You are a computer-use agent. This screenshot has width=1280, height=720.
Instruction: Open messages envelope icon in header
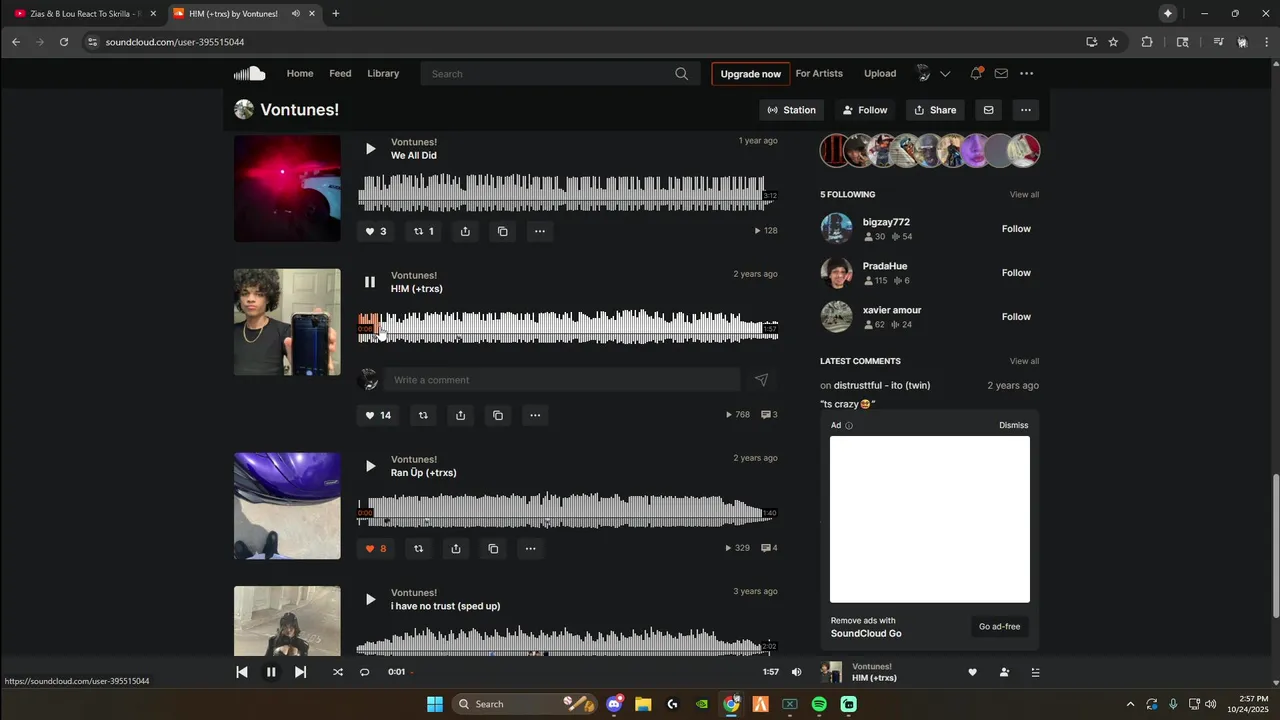point(1001,74)
